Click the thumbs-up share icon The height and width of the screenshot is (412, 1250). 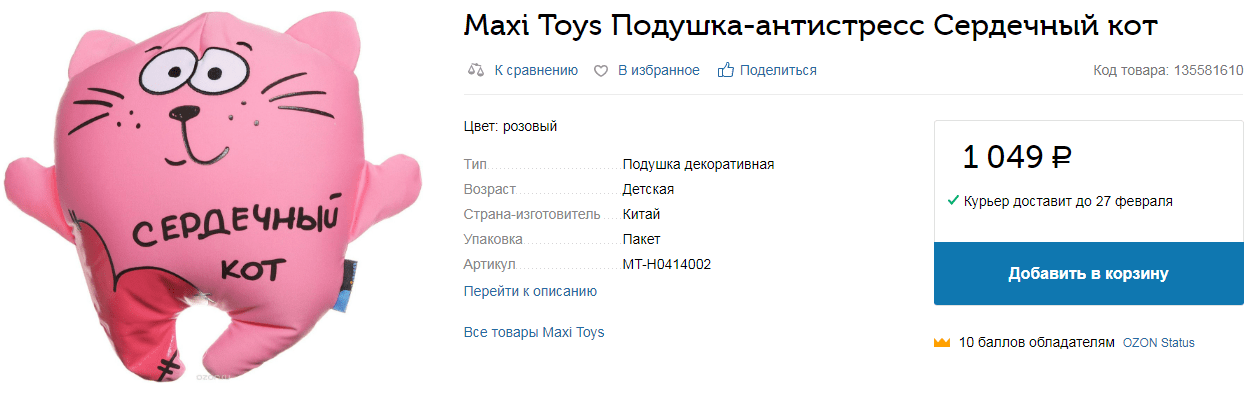pyautogui.click(x=726, y=70)
